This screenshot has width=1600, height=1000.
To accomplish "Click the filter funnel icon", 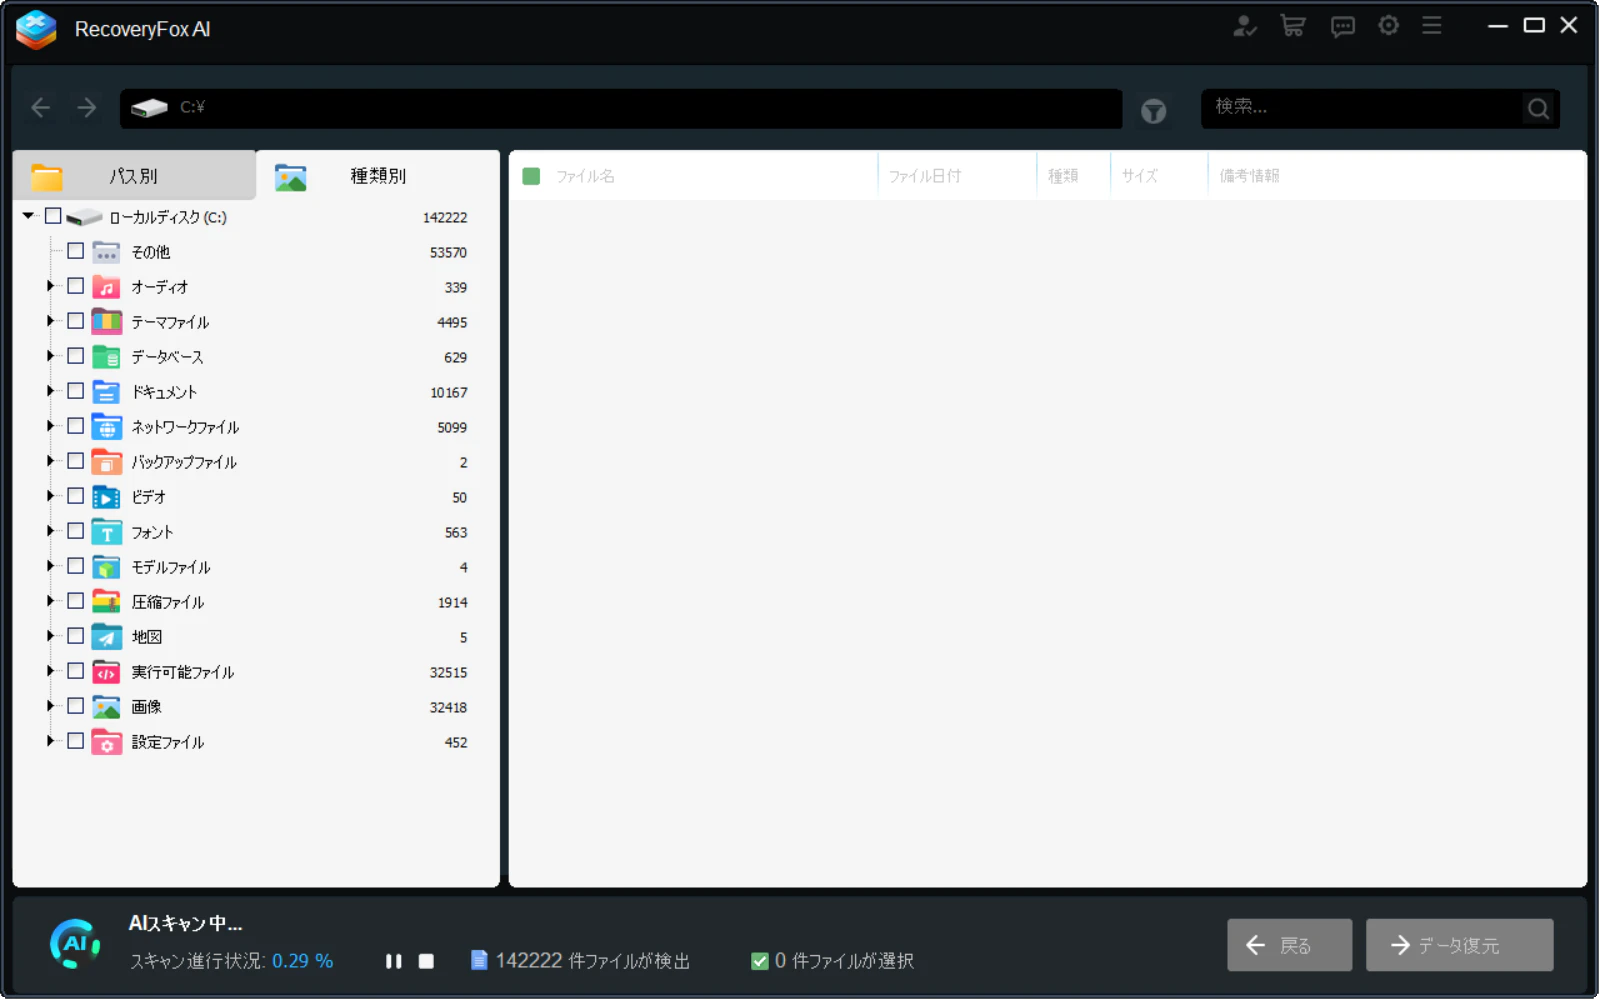I will tap(1153, 111).
